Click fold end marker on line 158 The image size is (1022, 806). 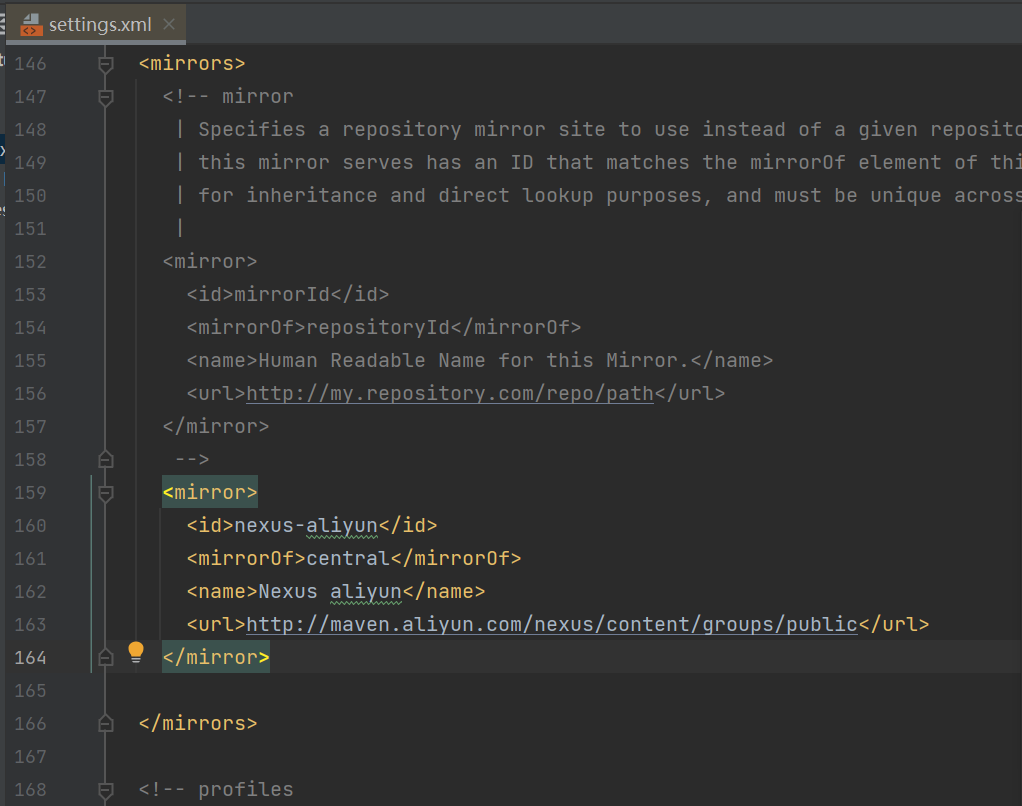105,459
